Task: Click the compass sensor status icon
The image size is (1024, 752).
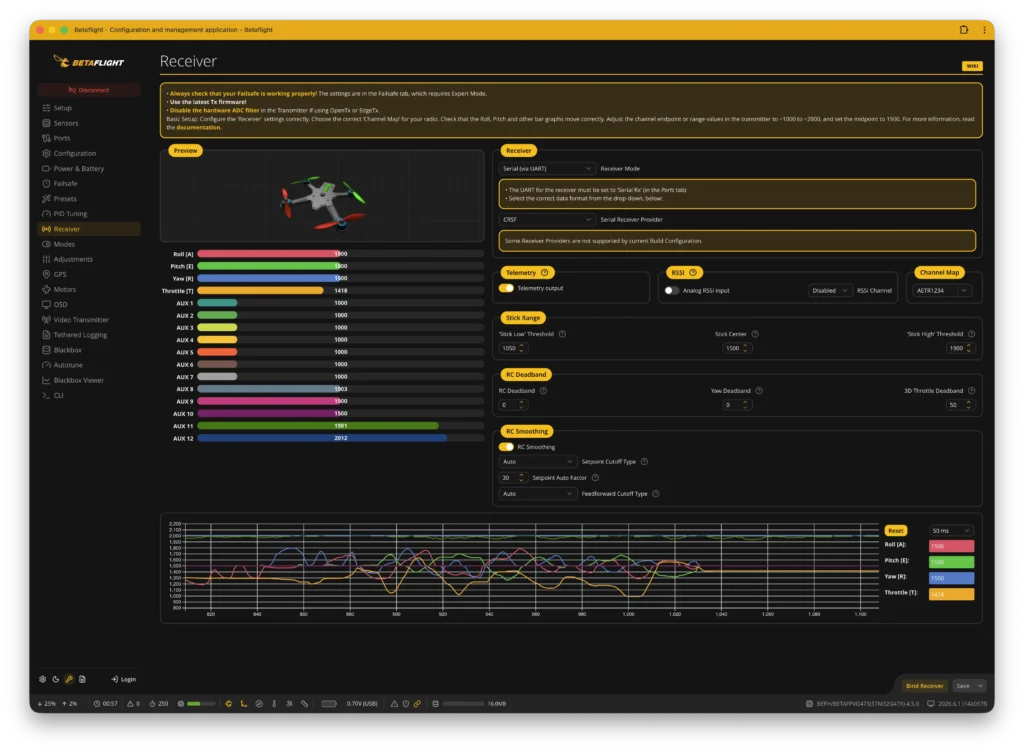Action: pyautogui.click(x=259, y=704)
